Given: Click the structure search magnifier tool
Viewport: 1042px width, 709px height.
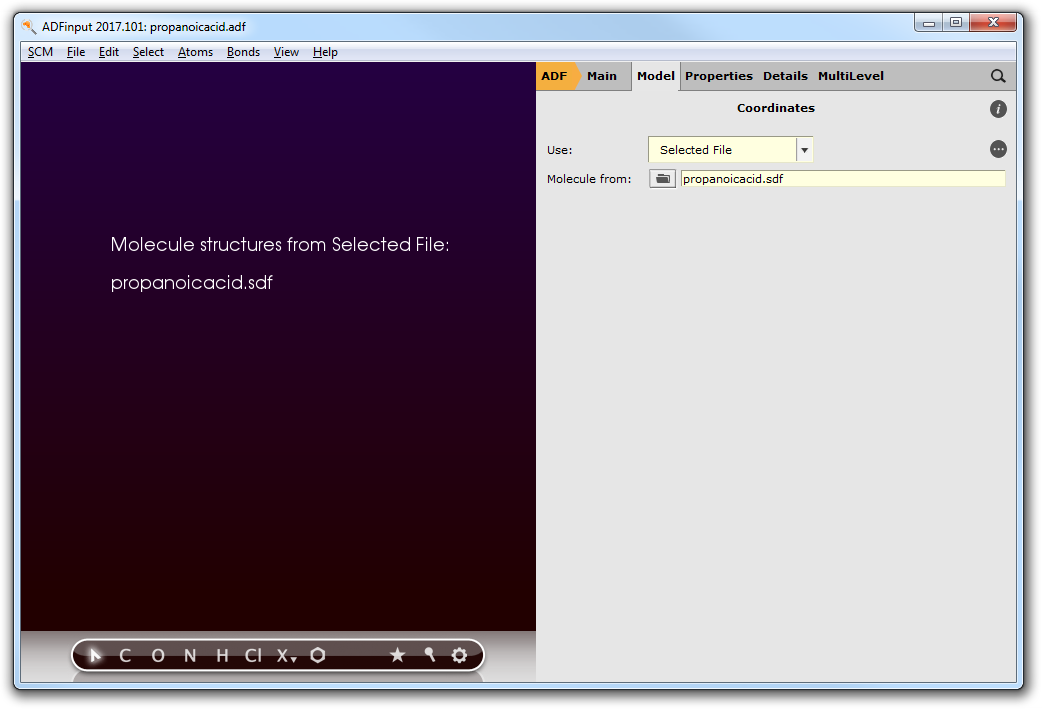Looking at the screenshot, I should pyautogui.click(x=429, y=655).
